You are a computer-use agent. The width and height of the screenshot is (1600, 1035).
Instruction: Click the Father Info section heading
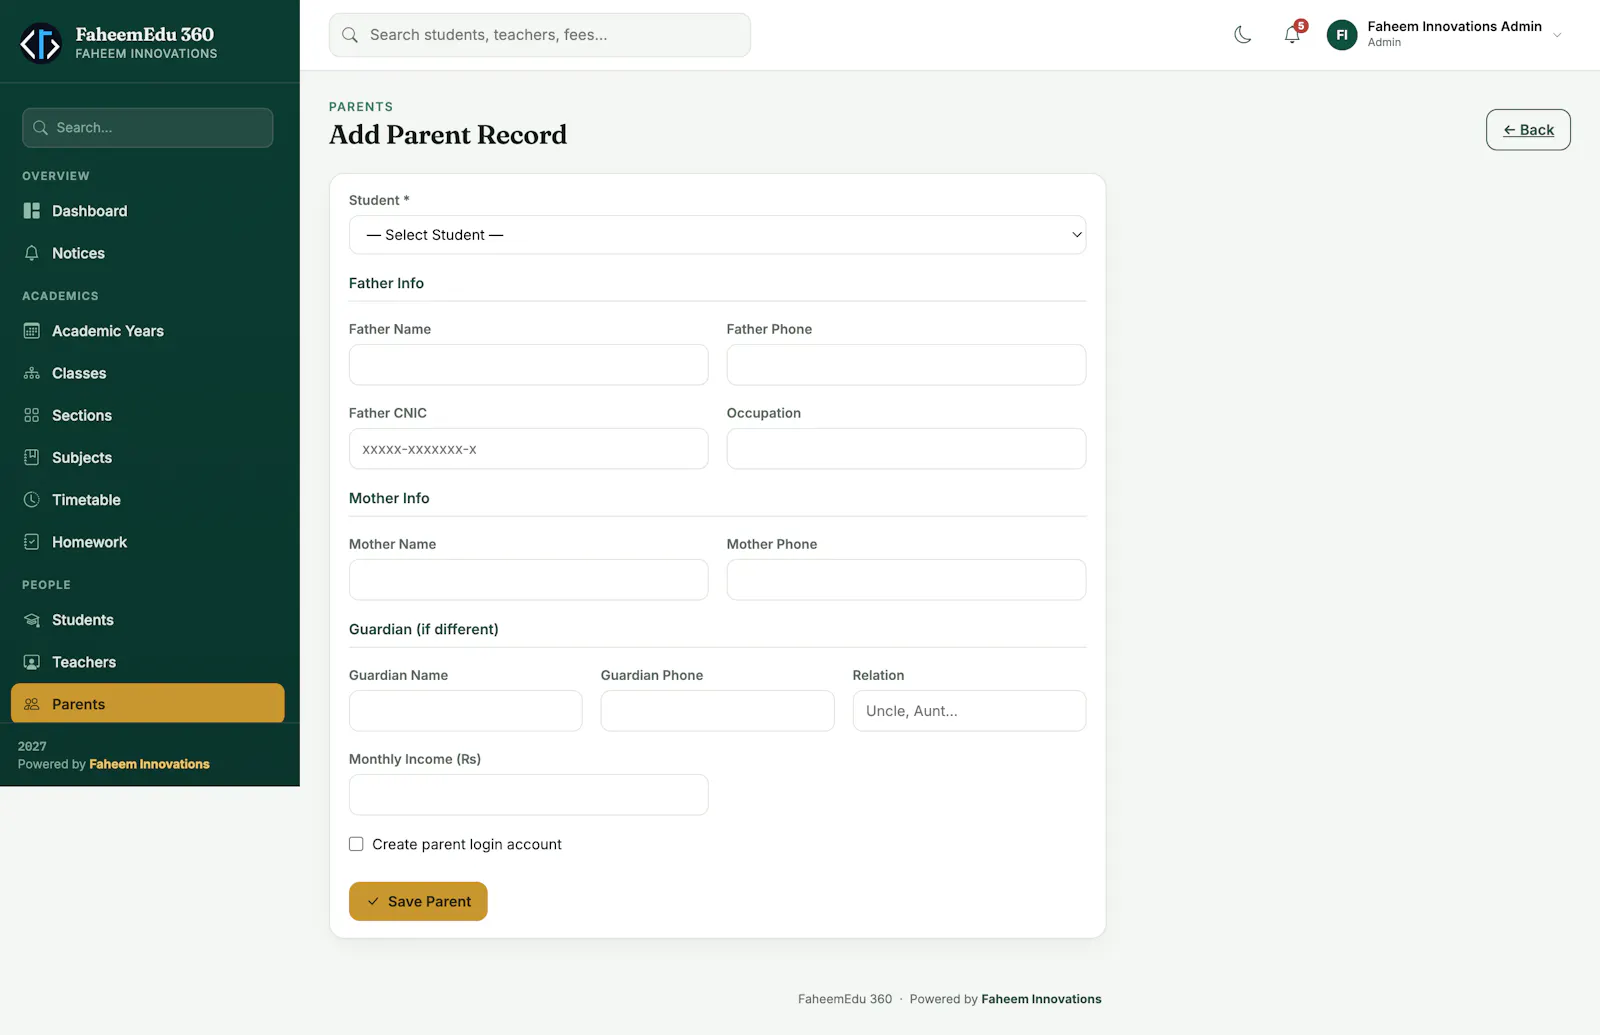[386, 283]
